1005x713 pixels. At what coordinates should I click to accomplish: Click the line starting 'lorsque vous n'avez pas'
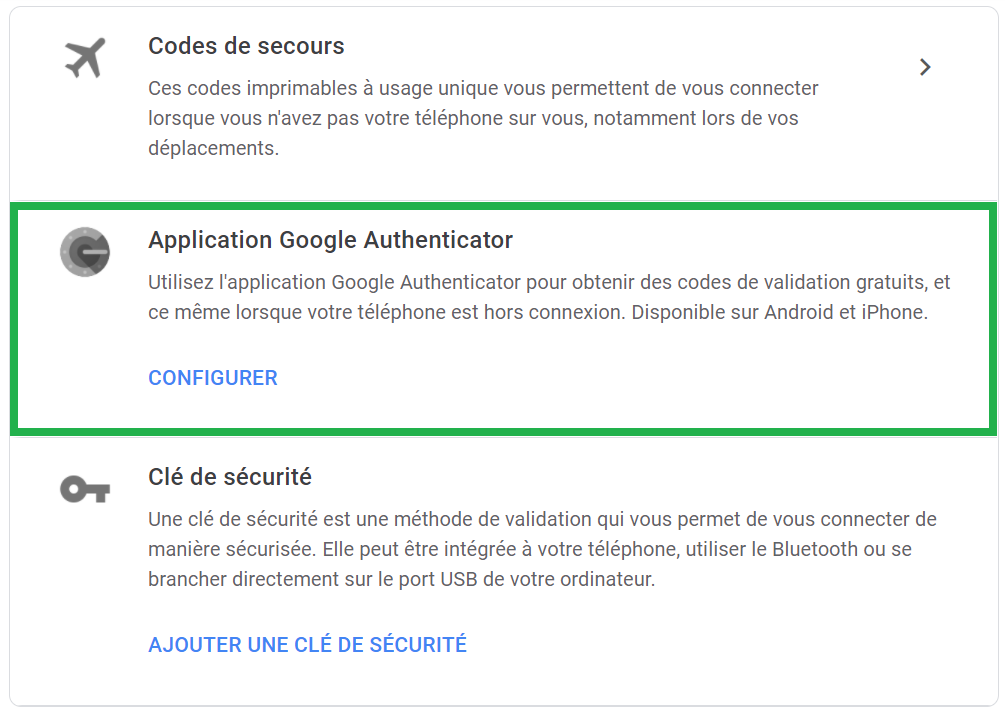474,119
